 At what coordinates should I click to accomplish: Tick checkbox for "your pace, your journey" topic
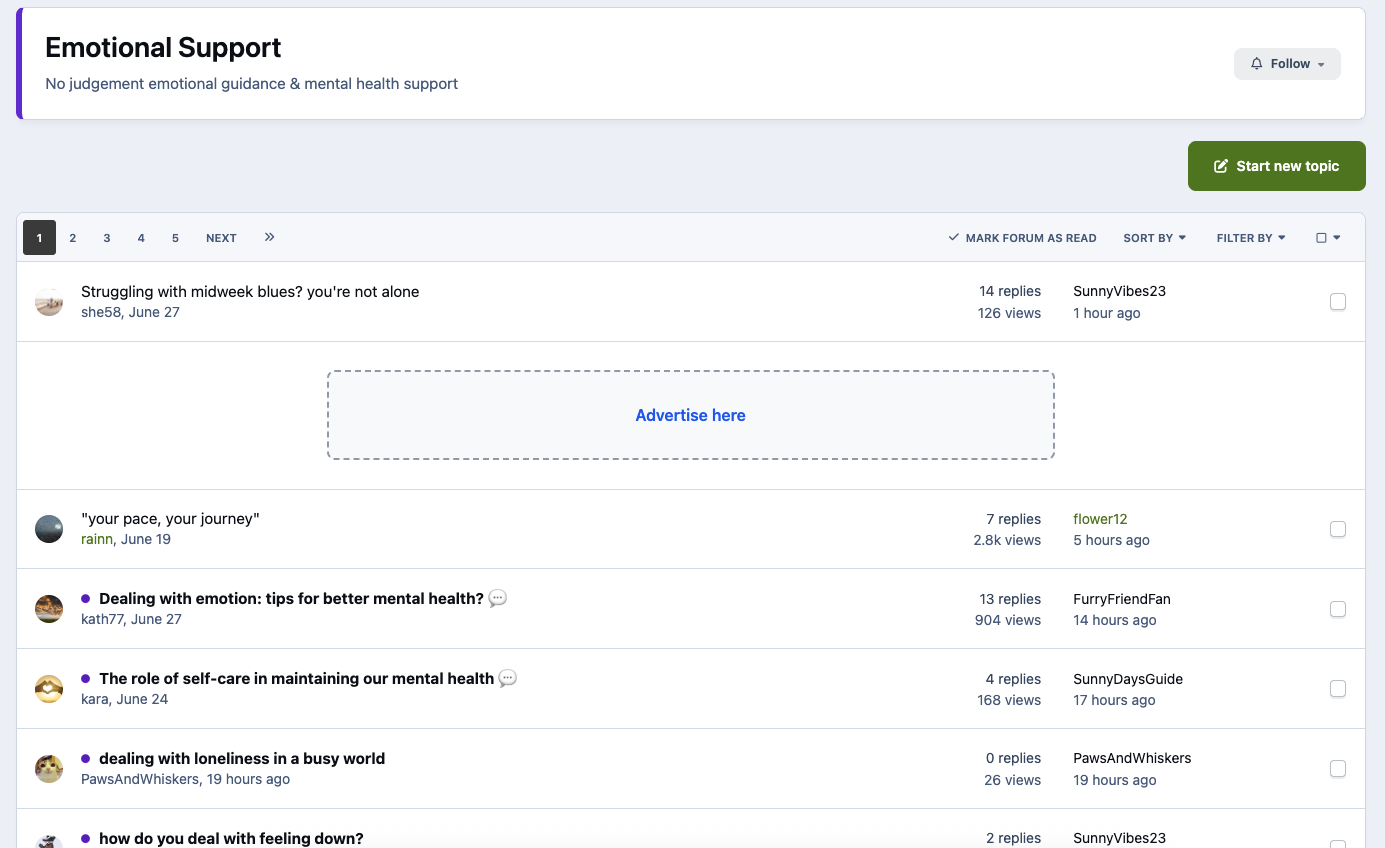click(x=1338, y=529)
